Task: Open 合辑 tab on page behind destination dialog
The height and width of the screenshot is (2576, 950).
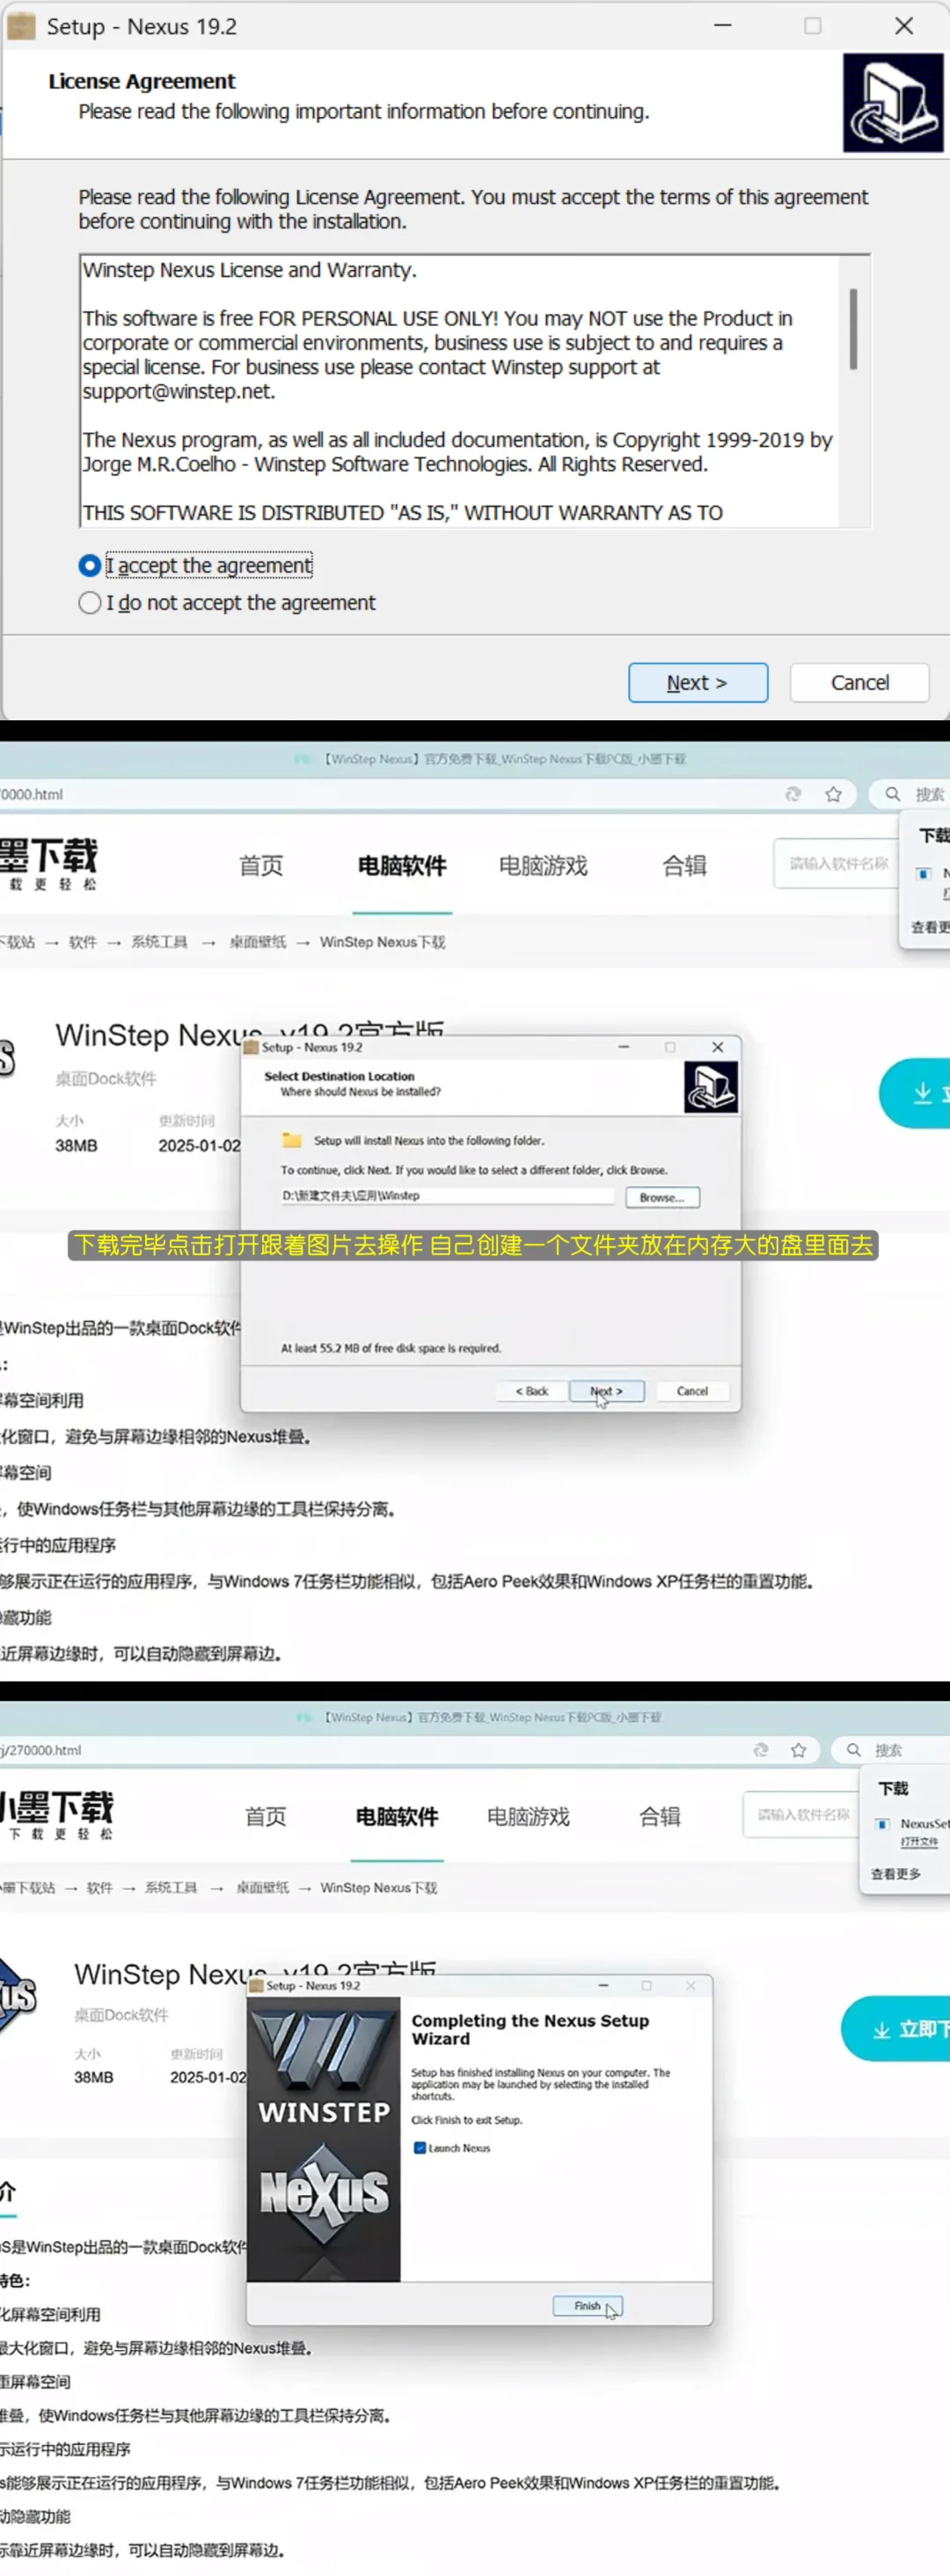Action: [684, 865]
